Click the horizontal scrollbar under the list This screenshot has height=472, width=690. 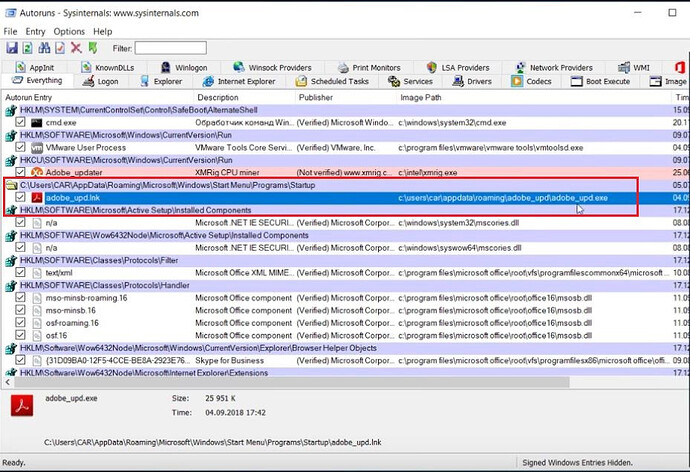[300, 381]
